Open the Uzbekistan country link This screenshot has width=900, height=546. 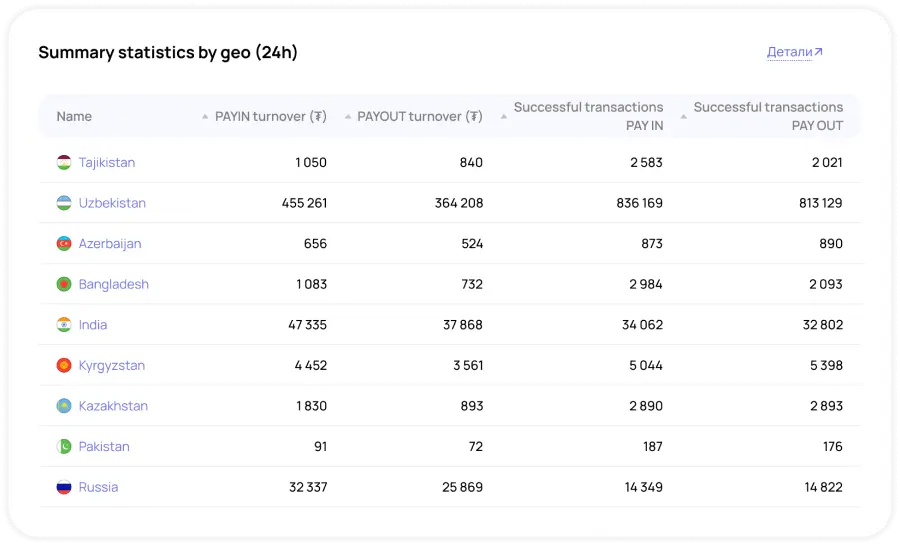tap(112, 203)
